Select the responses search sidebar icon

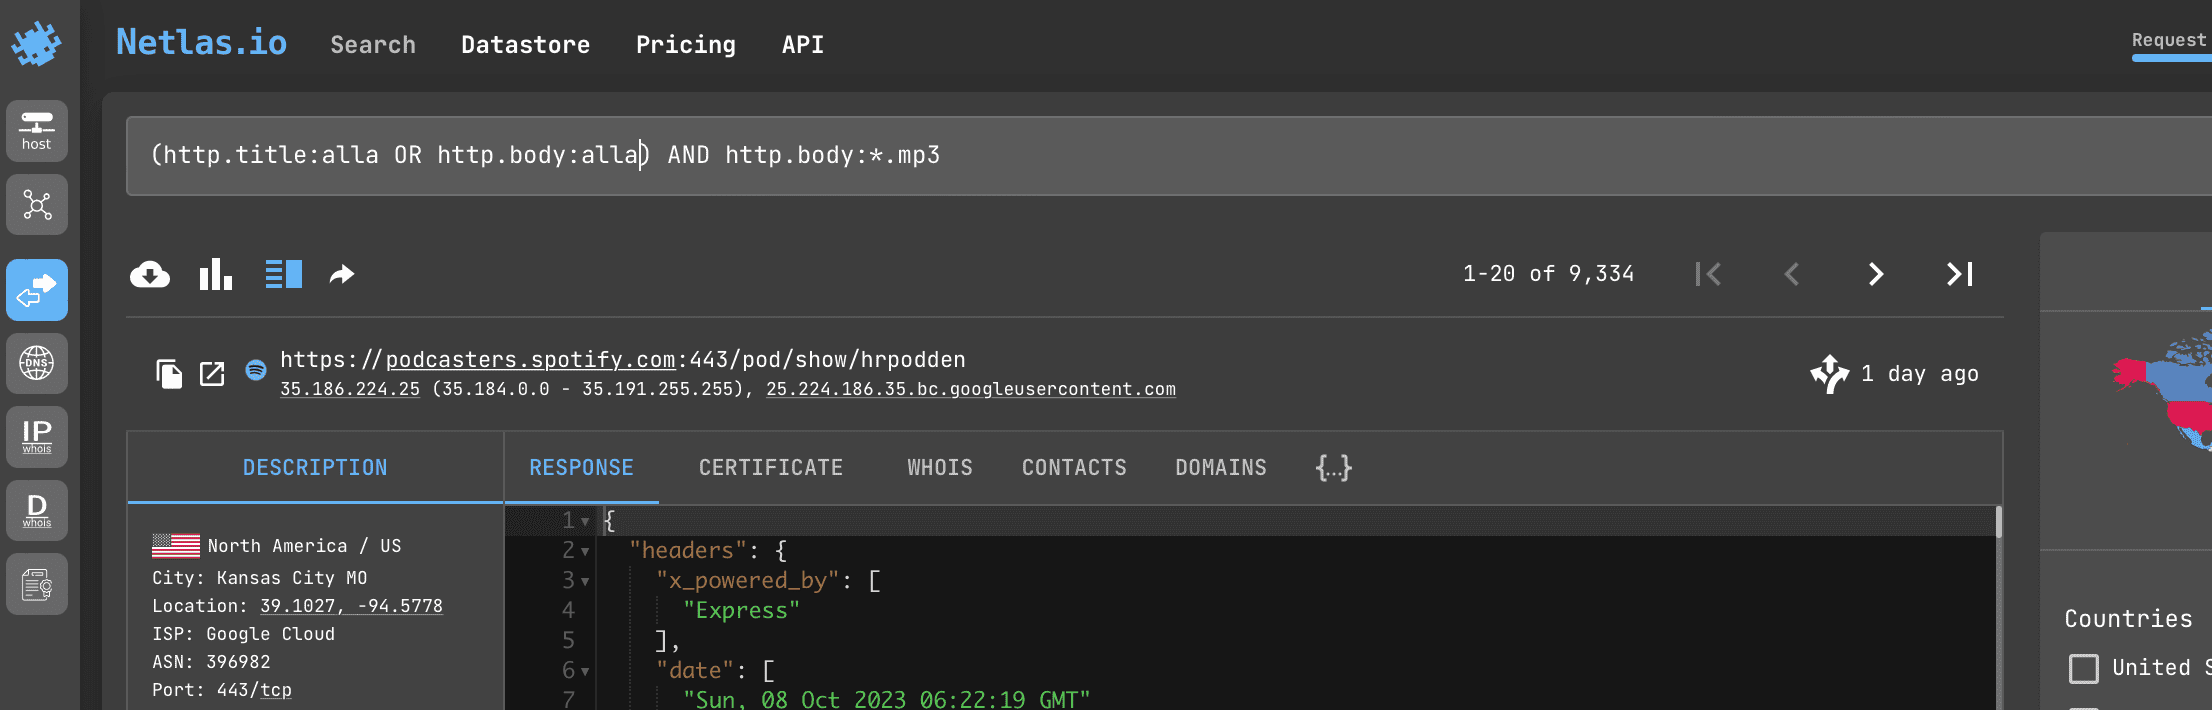click(x=37, y=290)
